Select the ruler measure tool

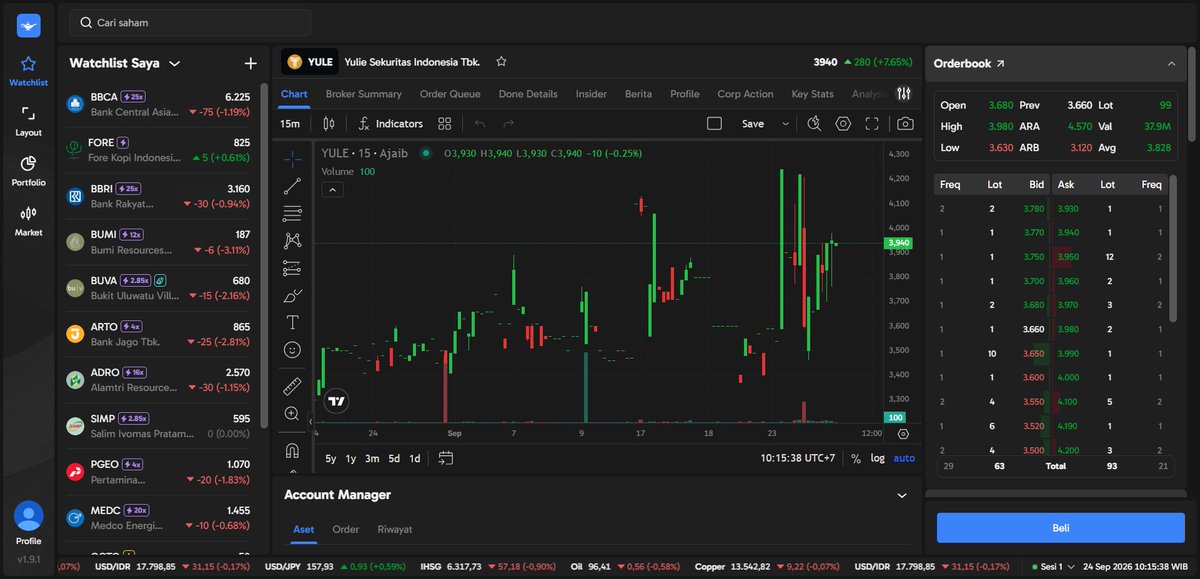click(x=292, y=386)
